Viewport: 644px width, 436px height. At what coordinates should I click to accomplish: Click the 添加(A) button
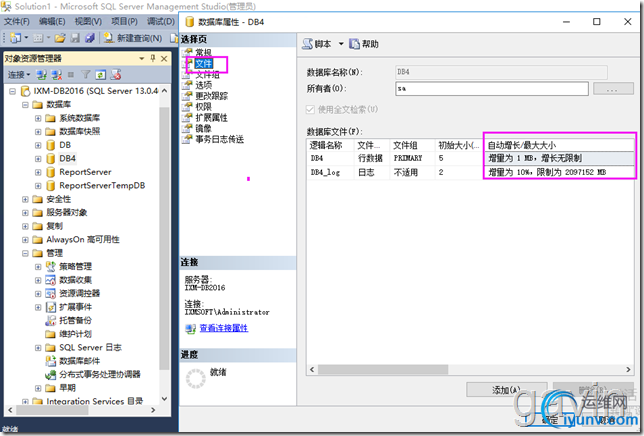click(x=506, y=390)
